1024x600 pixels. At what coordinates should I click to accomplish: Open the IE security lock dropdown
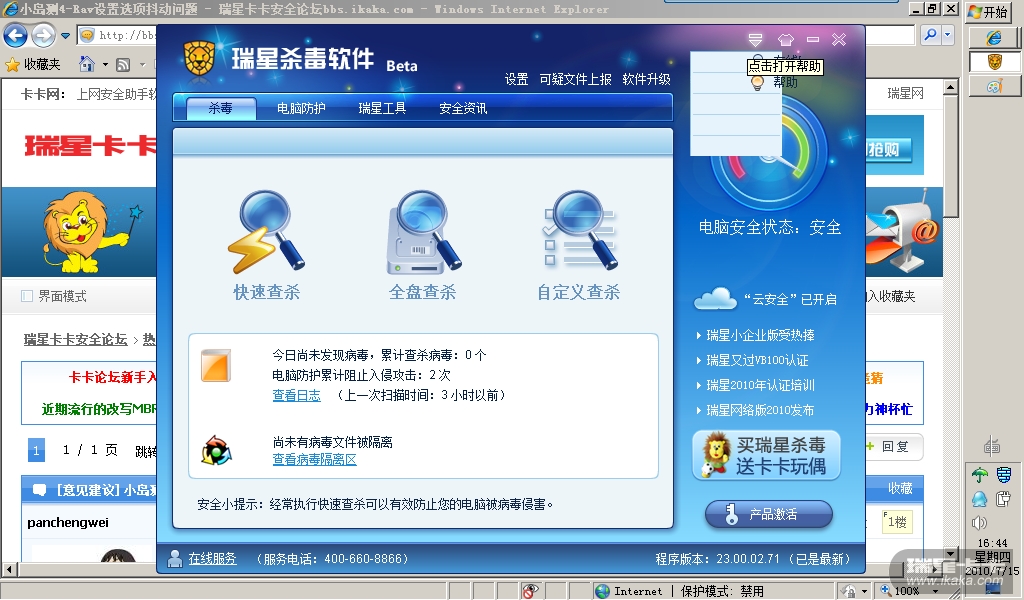865,591
